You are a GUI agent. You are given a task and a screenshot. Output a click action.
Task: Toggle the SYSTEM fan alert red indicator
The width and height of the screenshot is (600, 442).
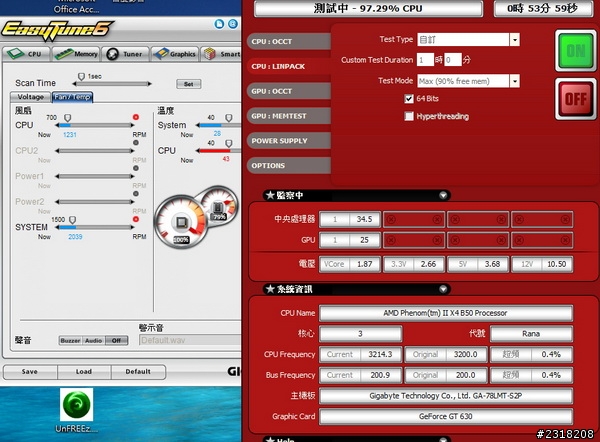136,219
